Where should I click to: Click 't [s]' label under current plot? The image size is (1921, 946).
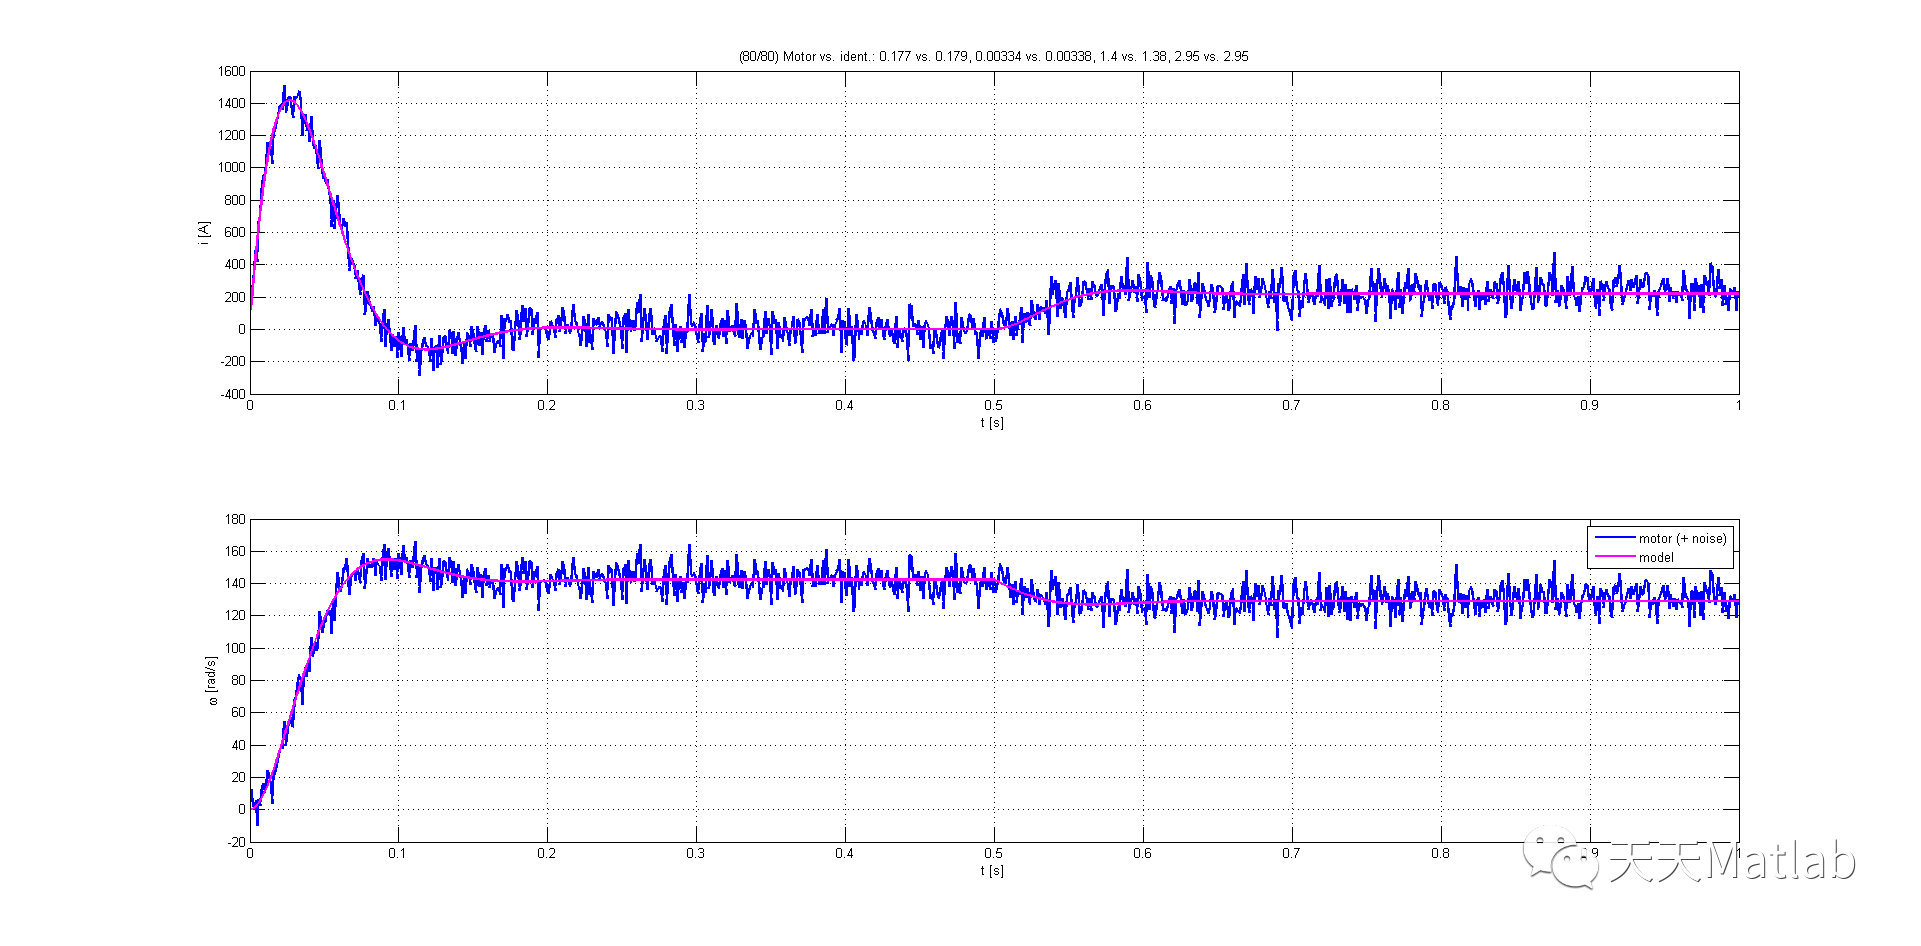click(992, 423)
